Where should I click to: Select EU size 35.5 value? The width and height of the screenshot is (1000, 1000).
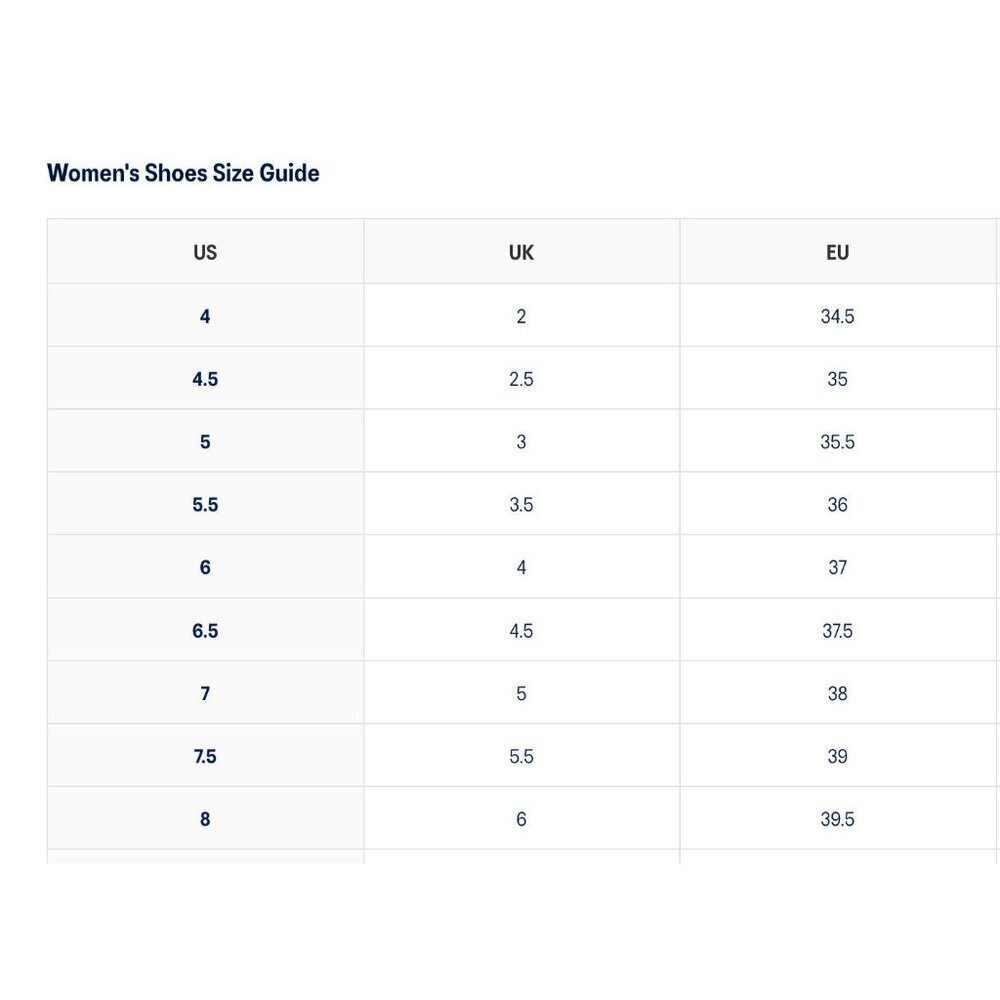(837, 442)
